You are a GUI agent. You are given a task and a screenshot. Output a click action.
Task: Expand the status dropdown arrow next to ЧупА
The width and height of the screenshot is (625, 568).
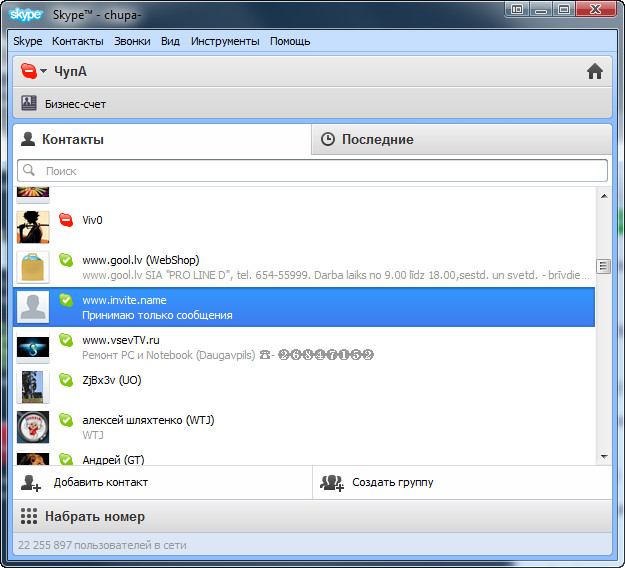coord(43,71)
